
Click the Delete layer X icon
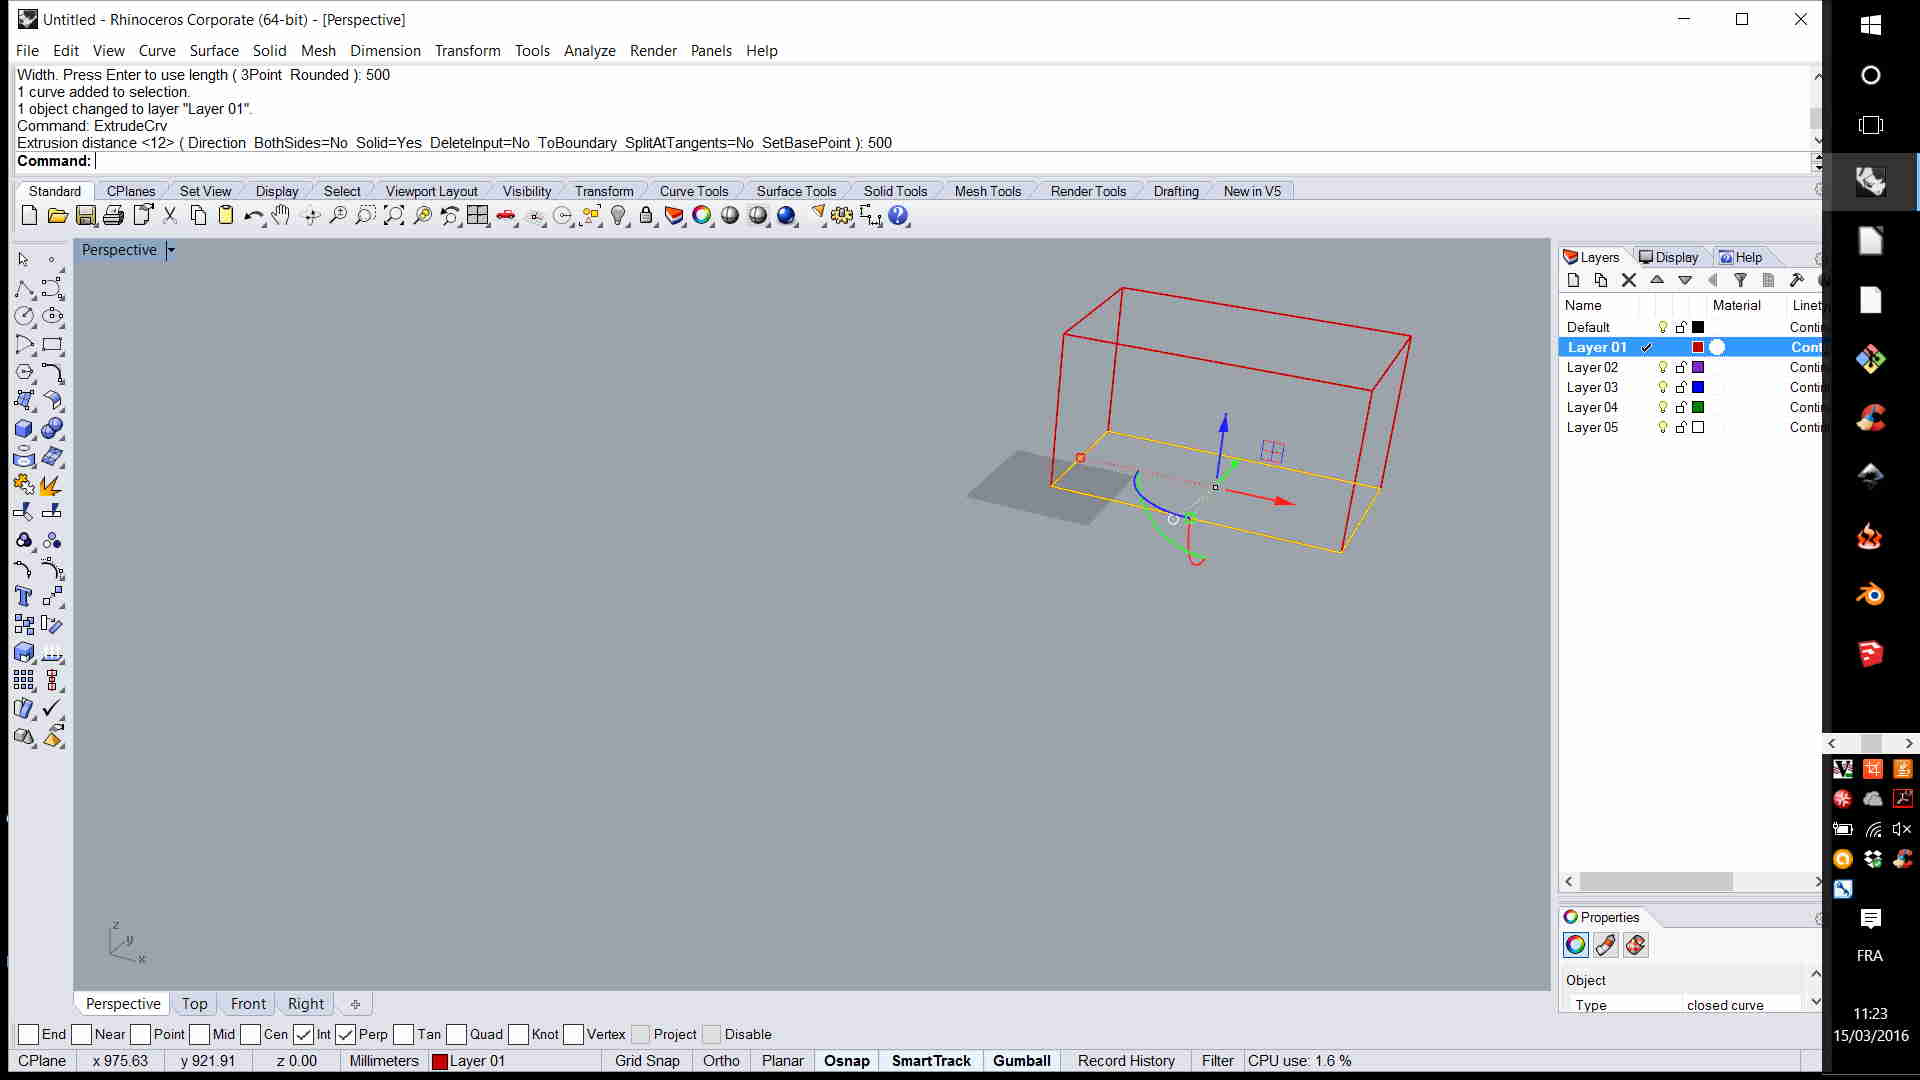pos(1629,281)
